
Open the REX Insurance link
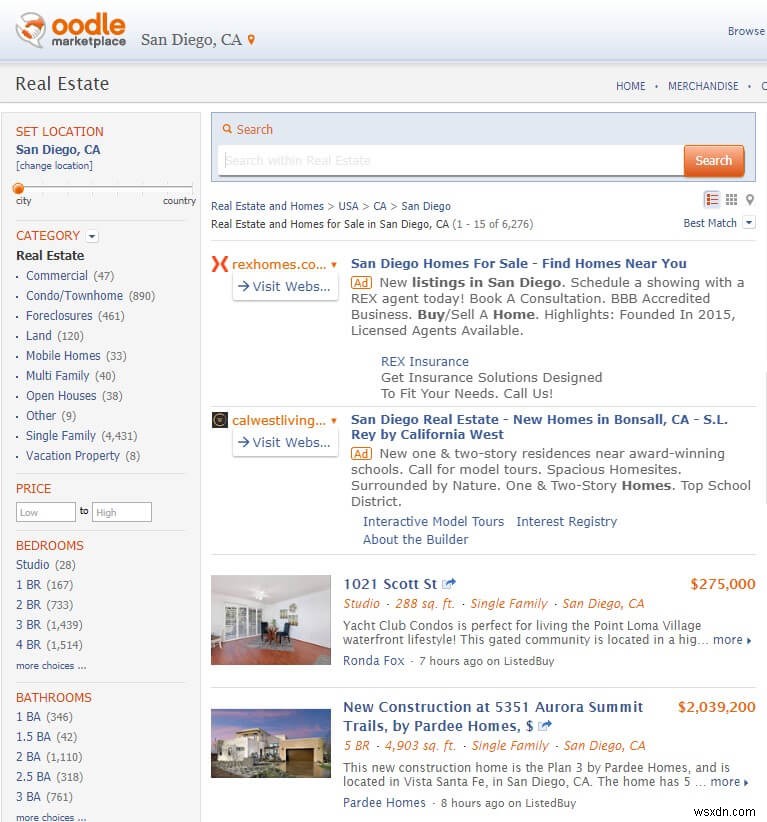point(425,362)
